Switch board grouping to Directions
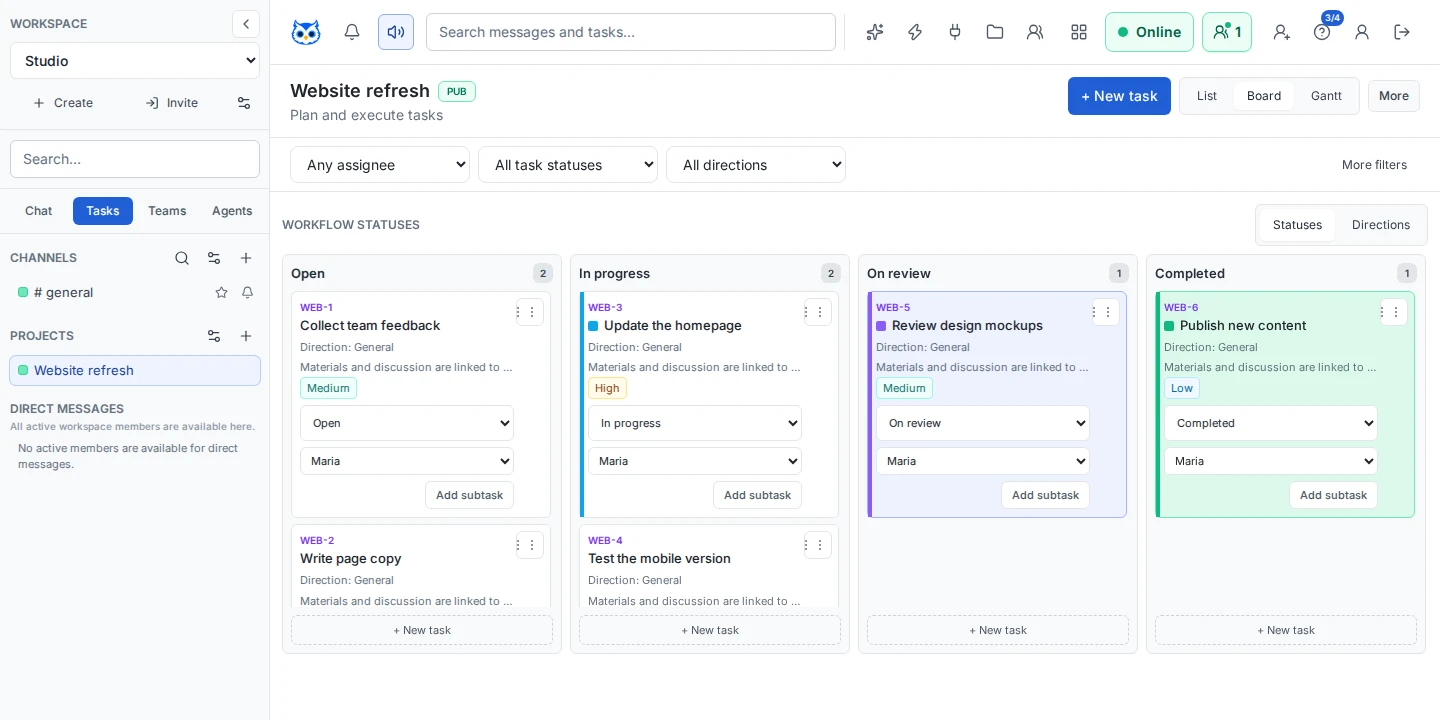 (x=1381, y=225)
